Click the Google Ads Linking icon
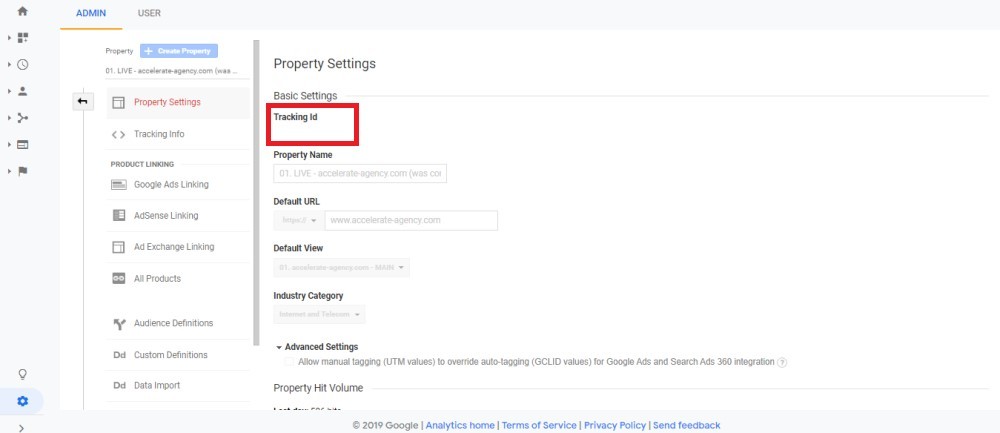Image resolution: width=1000 pixels, height=433 pixels. (119, 184)
